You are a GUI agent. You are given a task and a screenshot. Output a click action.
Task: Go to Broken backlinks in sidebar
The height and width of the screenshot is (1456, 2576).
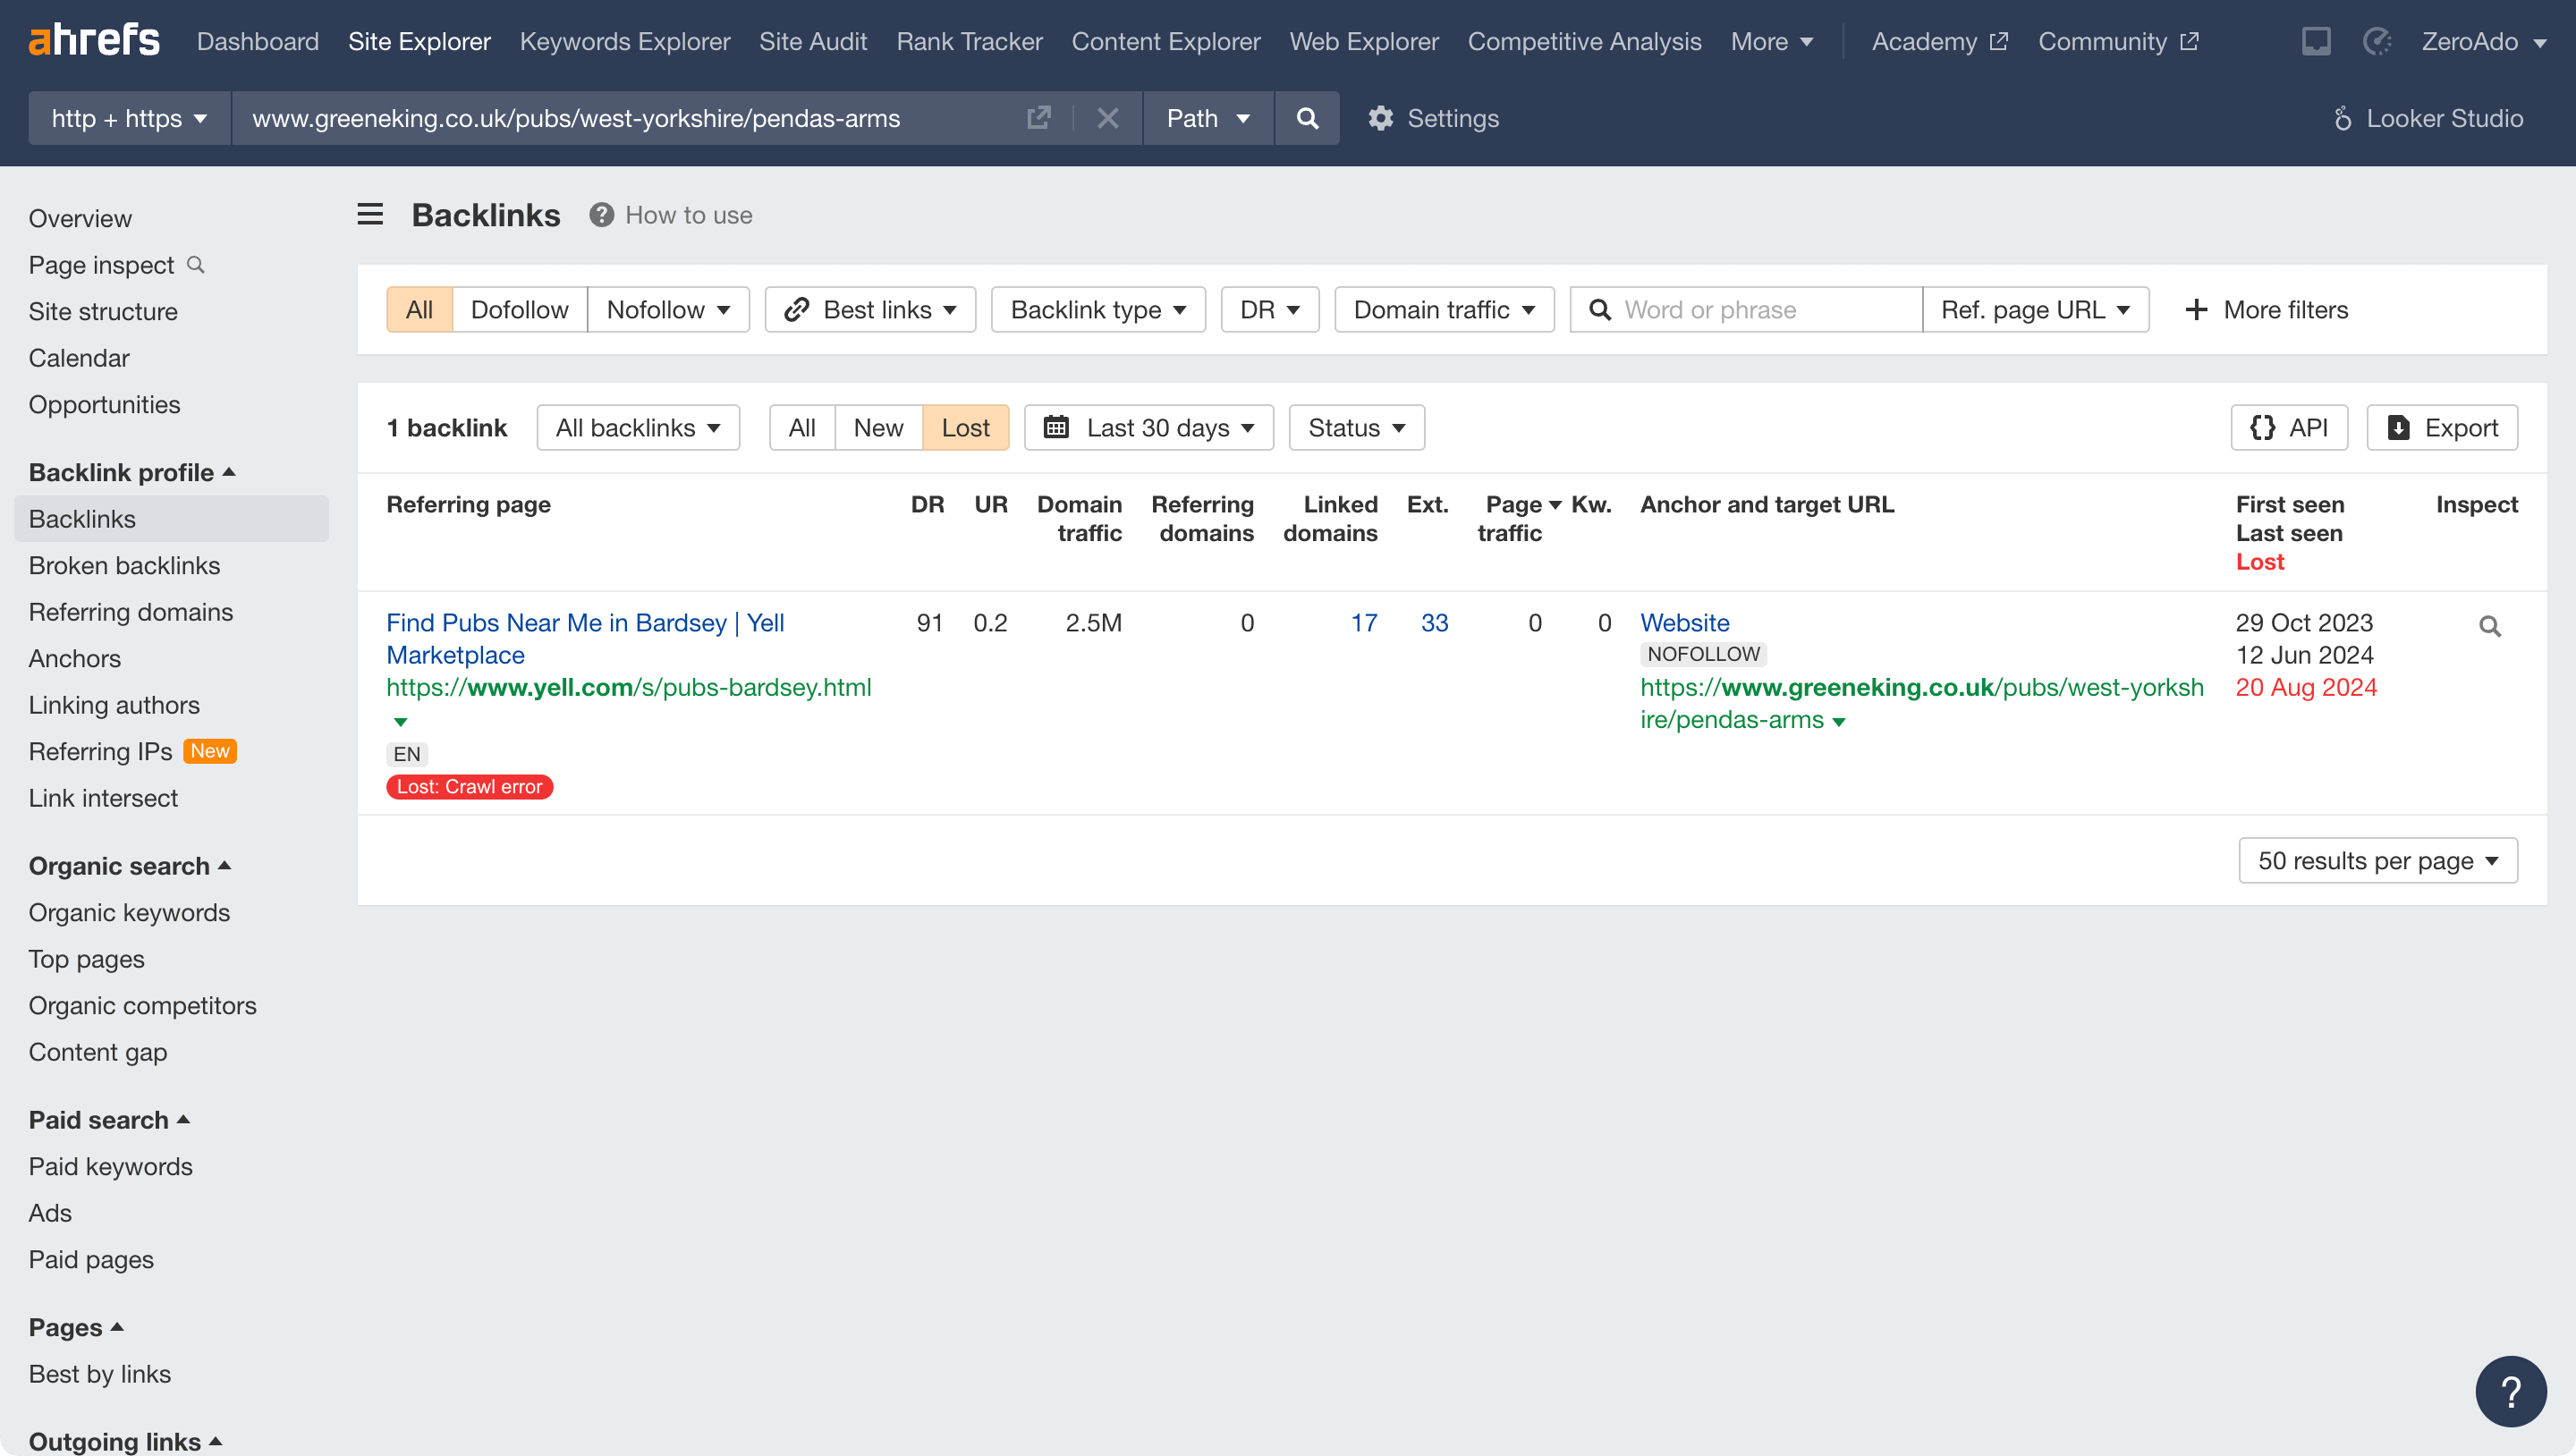124,565
